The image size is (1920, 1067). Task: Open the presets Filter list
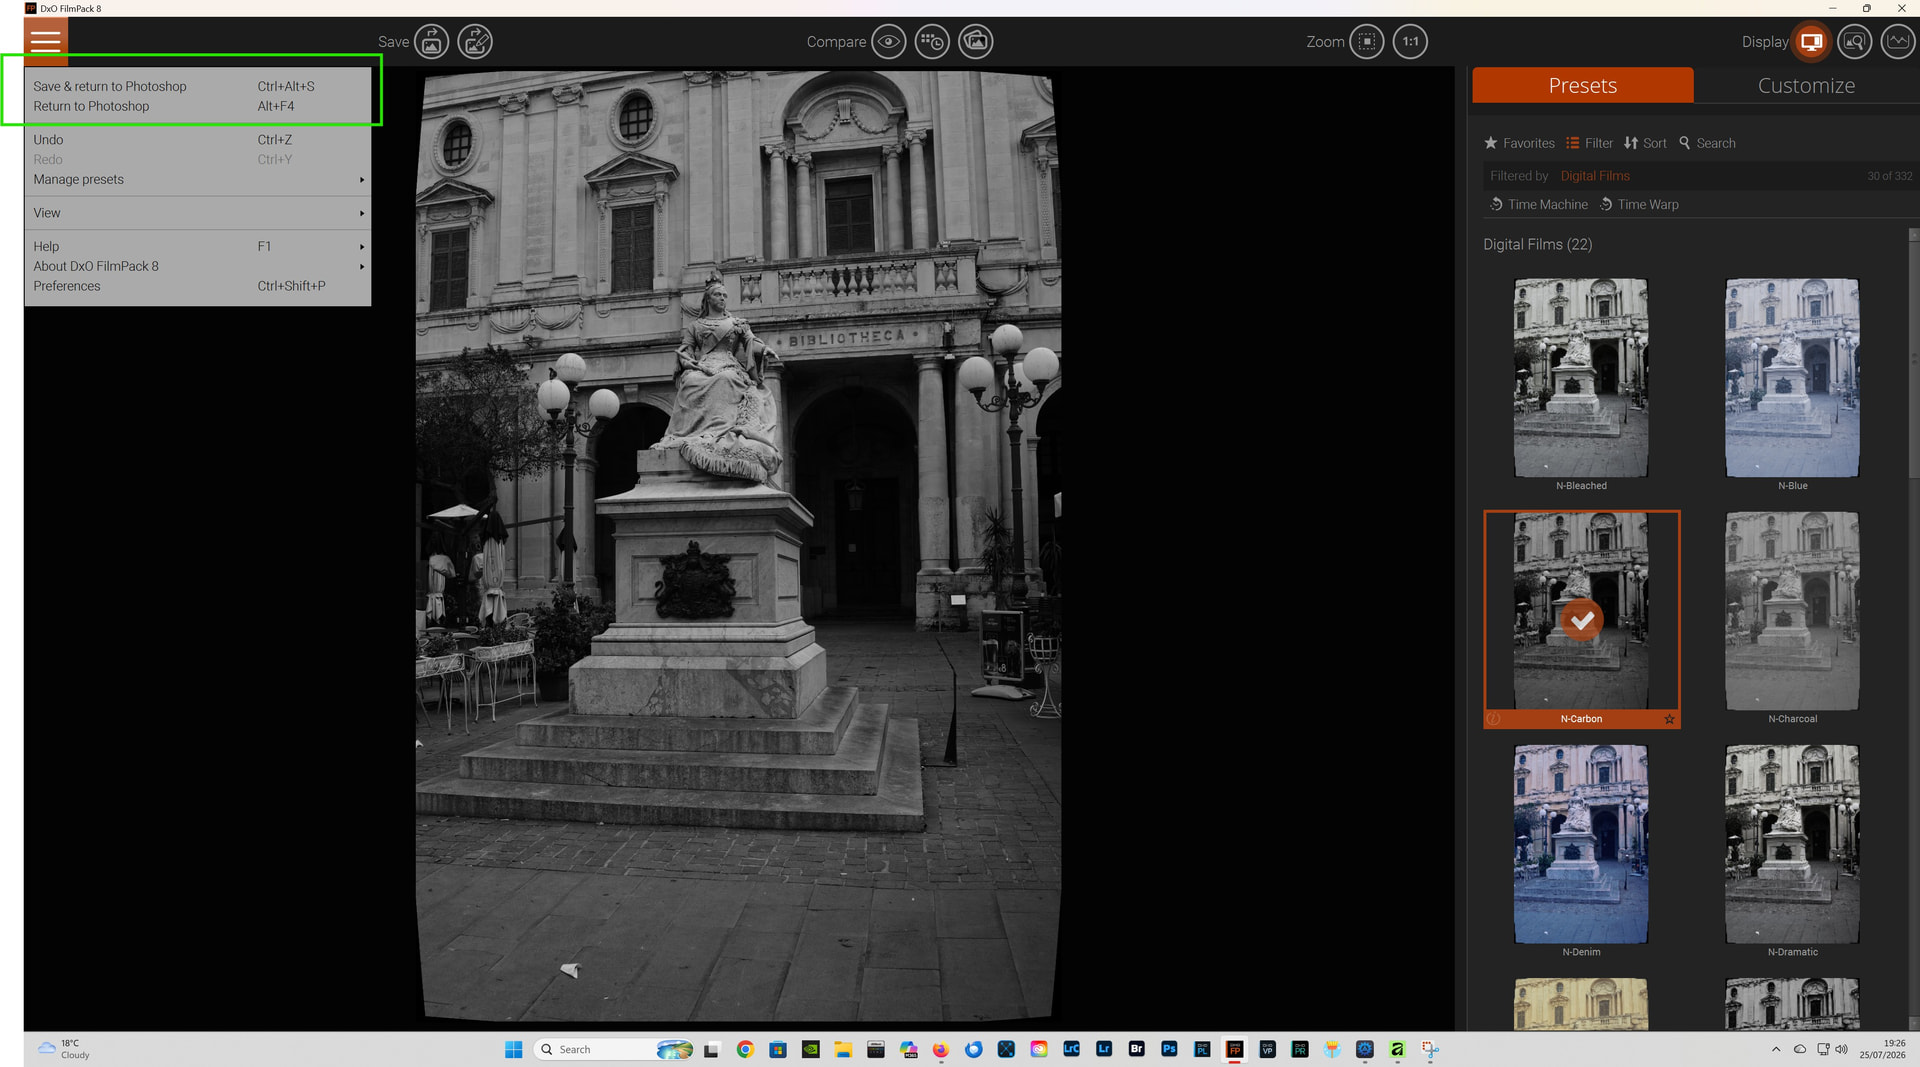pyautogui.click(x=1589, y=143)
